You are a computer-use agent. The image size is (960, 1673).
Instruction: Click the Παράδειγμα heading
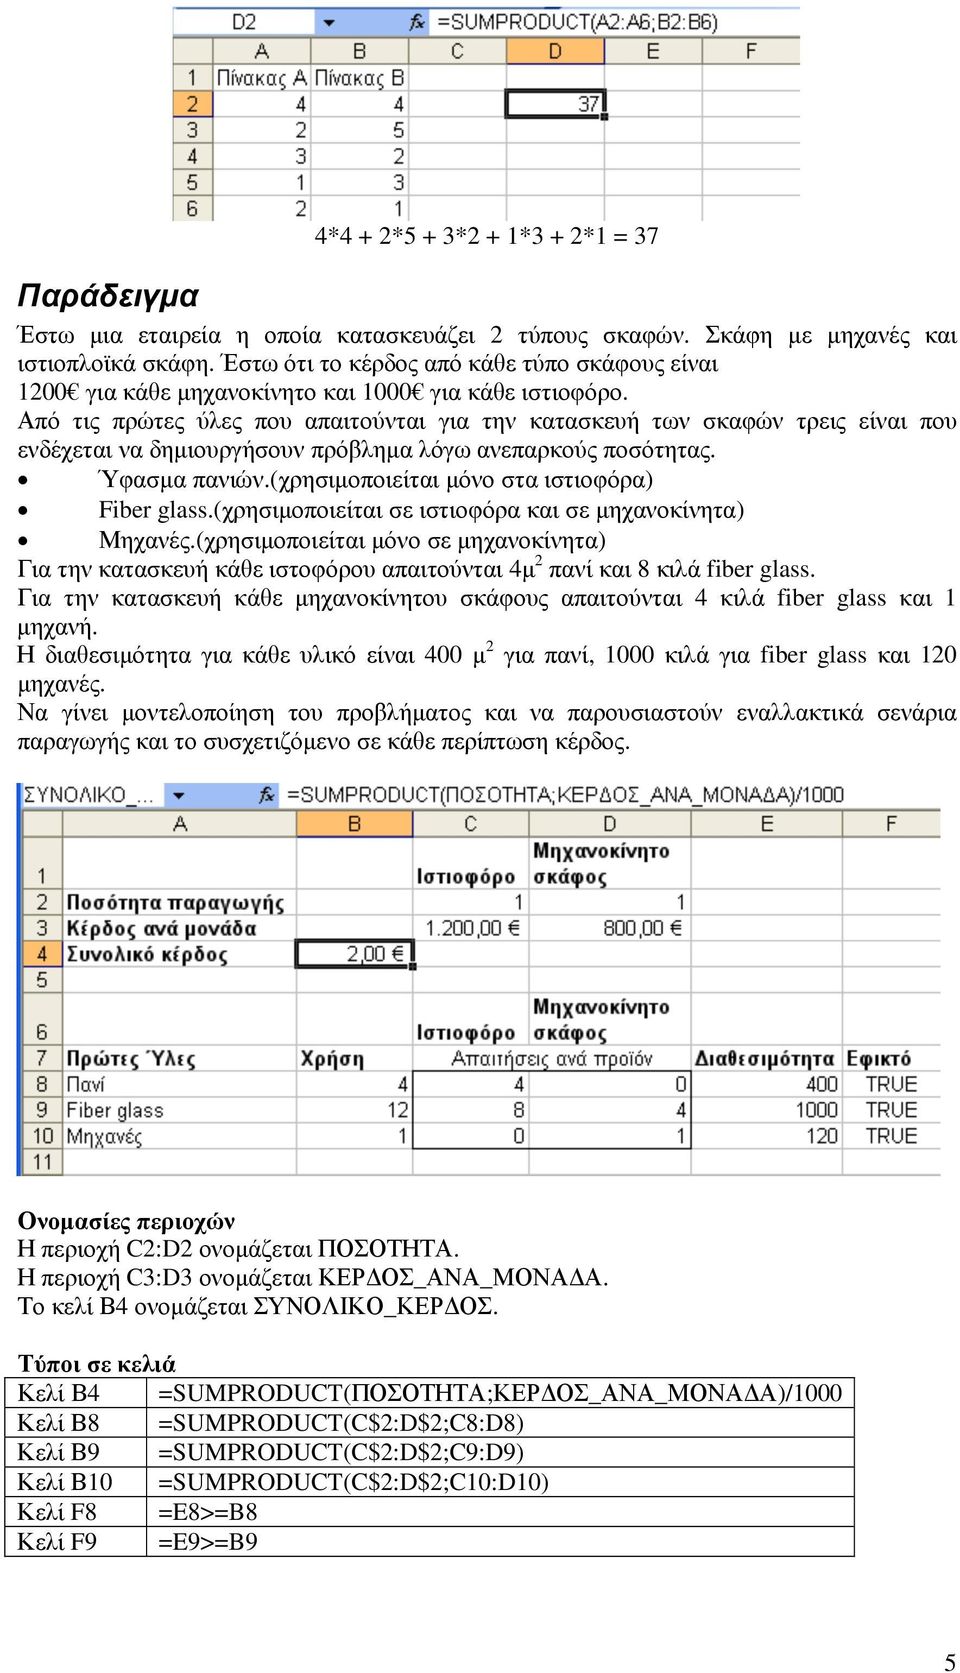pyautogui.click(x=108, y=295)
